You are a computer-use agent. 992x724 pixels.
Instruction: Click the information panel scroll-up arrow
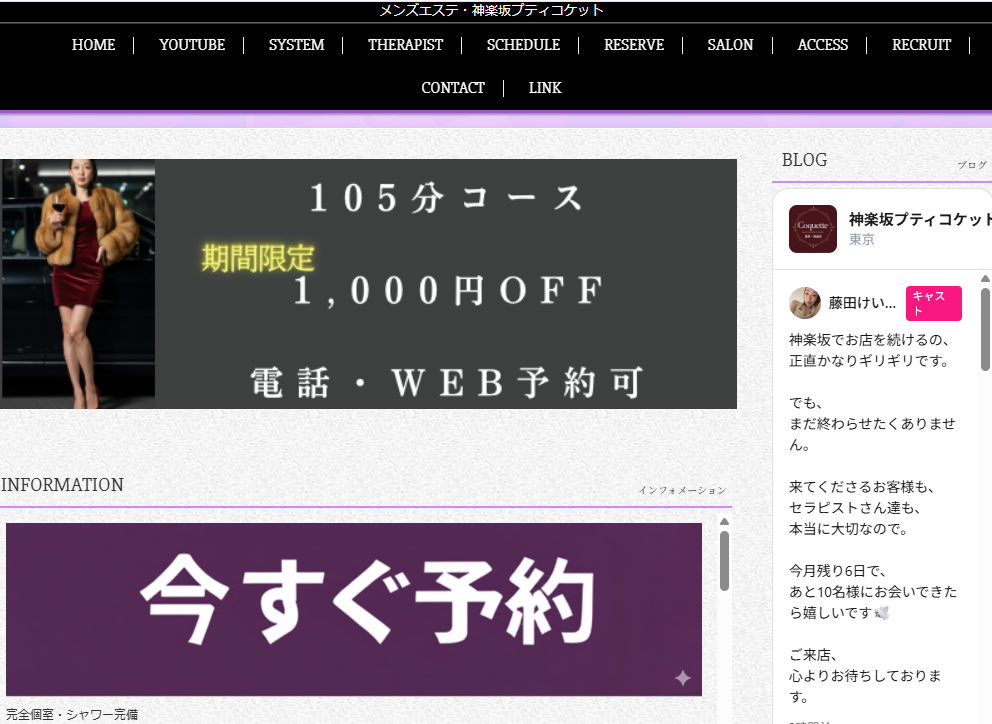point(724,521)
